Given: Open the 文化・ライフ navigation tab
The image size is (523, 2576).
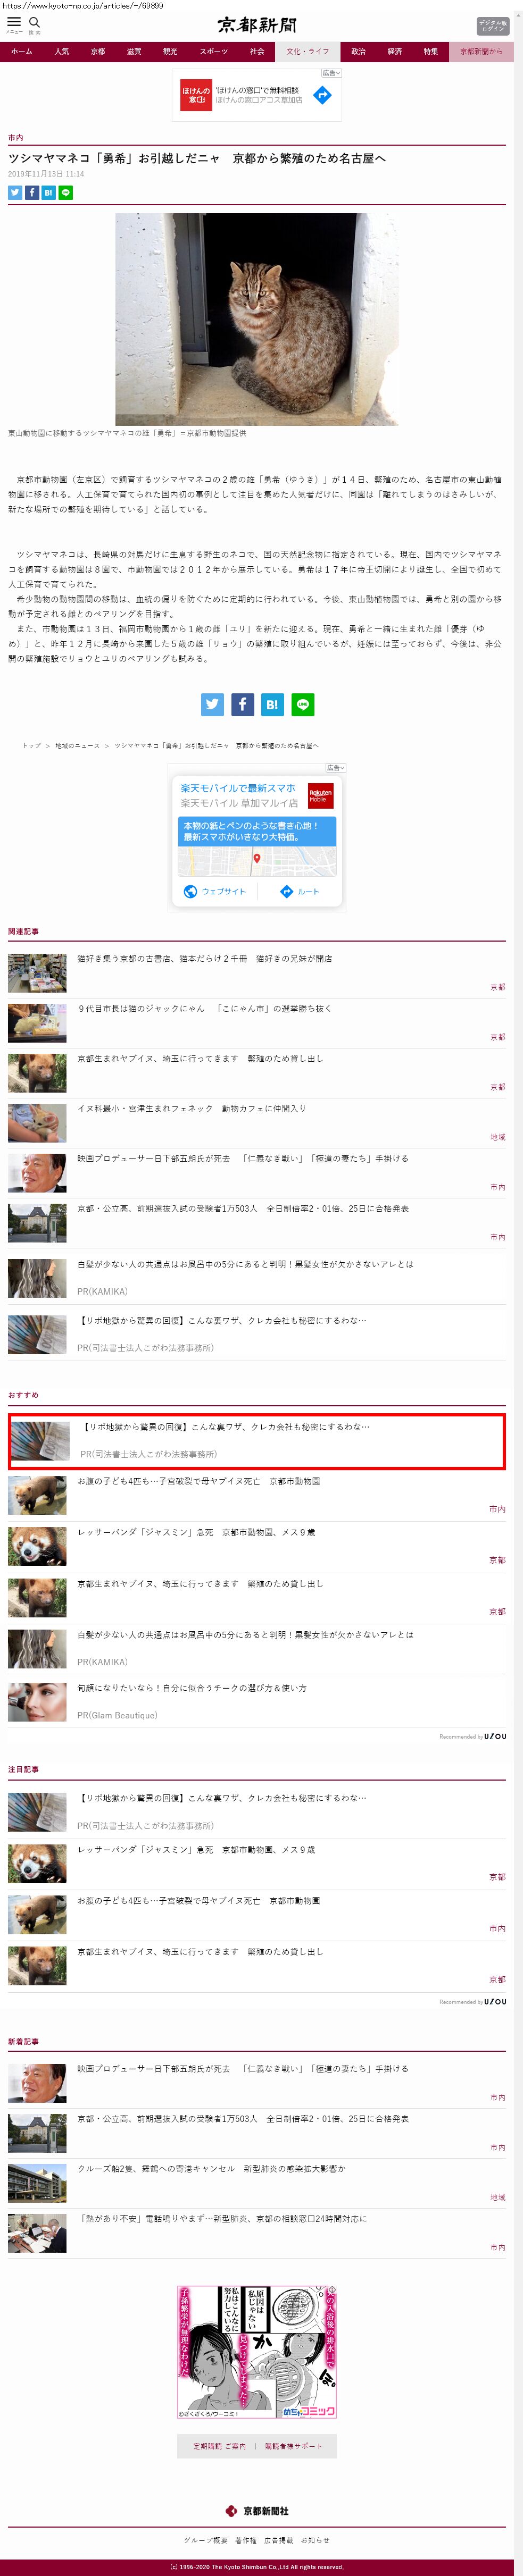Looking at the screenshot, I should 308,51.
